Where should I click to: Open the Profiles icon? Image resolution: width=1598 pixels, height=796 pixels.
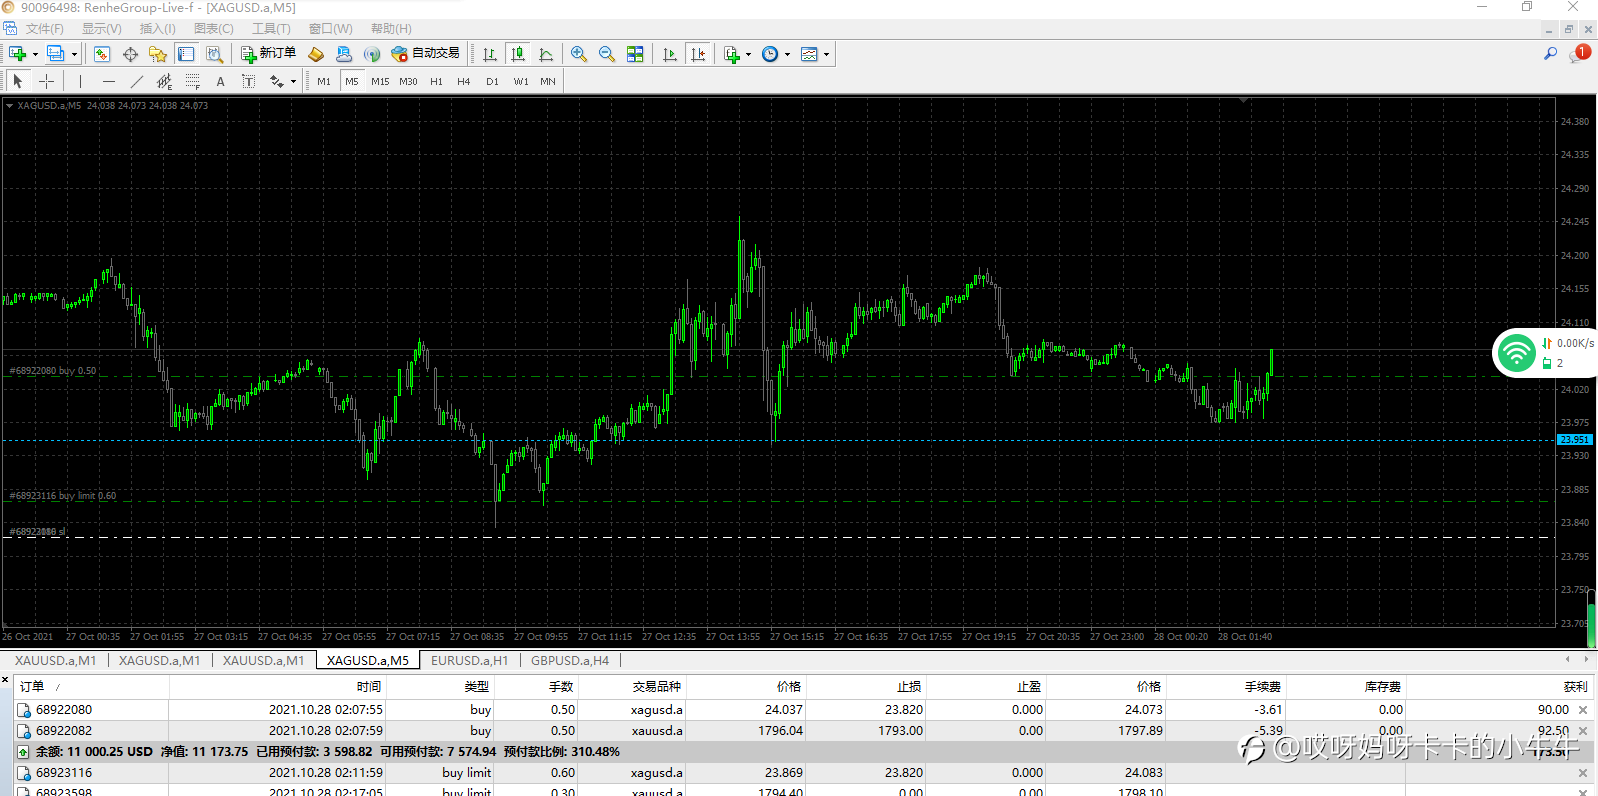pos(56,54)
